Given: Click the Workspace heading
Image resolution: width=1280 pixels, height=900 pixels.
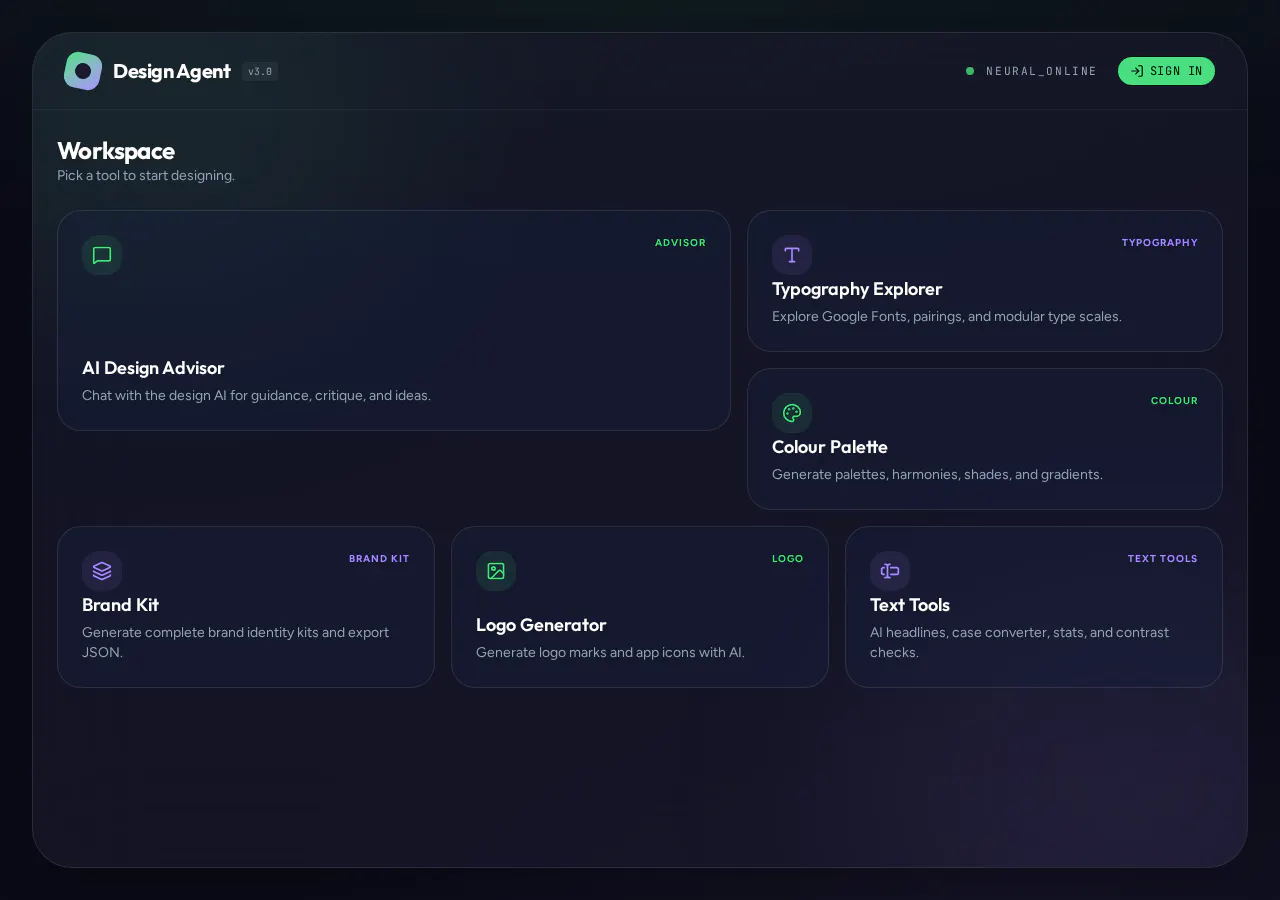Looking at the screenshot, I should coord(116,151).
